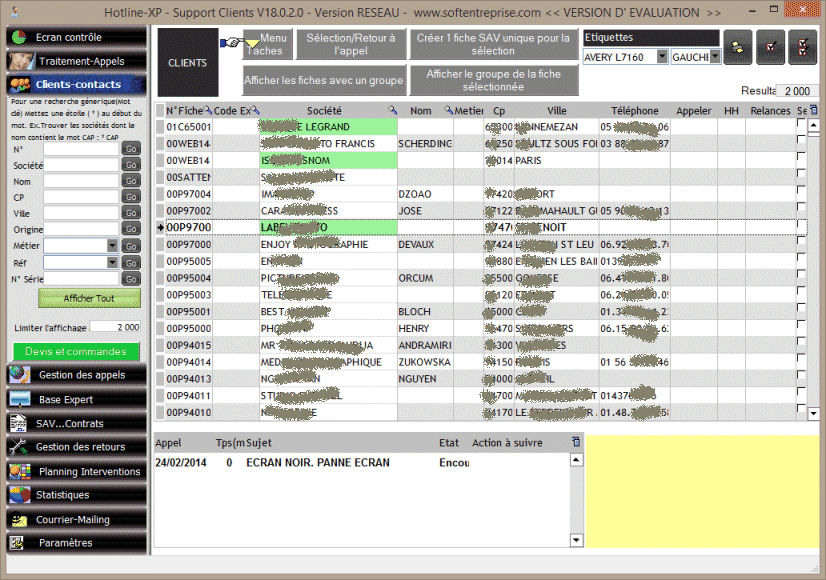Click the Planning Interventions calendar icon
Viewport: 826px width, 580px height.
(x=21, y=471)
